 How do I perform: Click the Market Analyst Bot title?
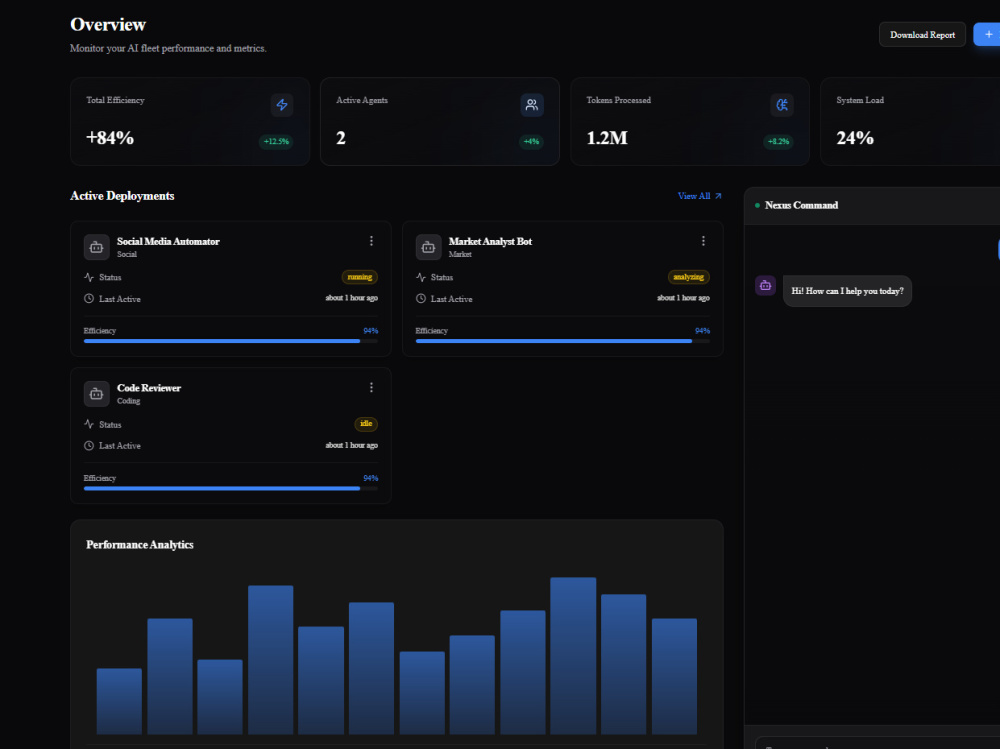490,241
